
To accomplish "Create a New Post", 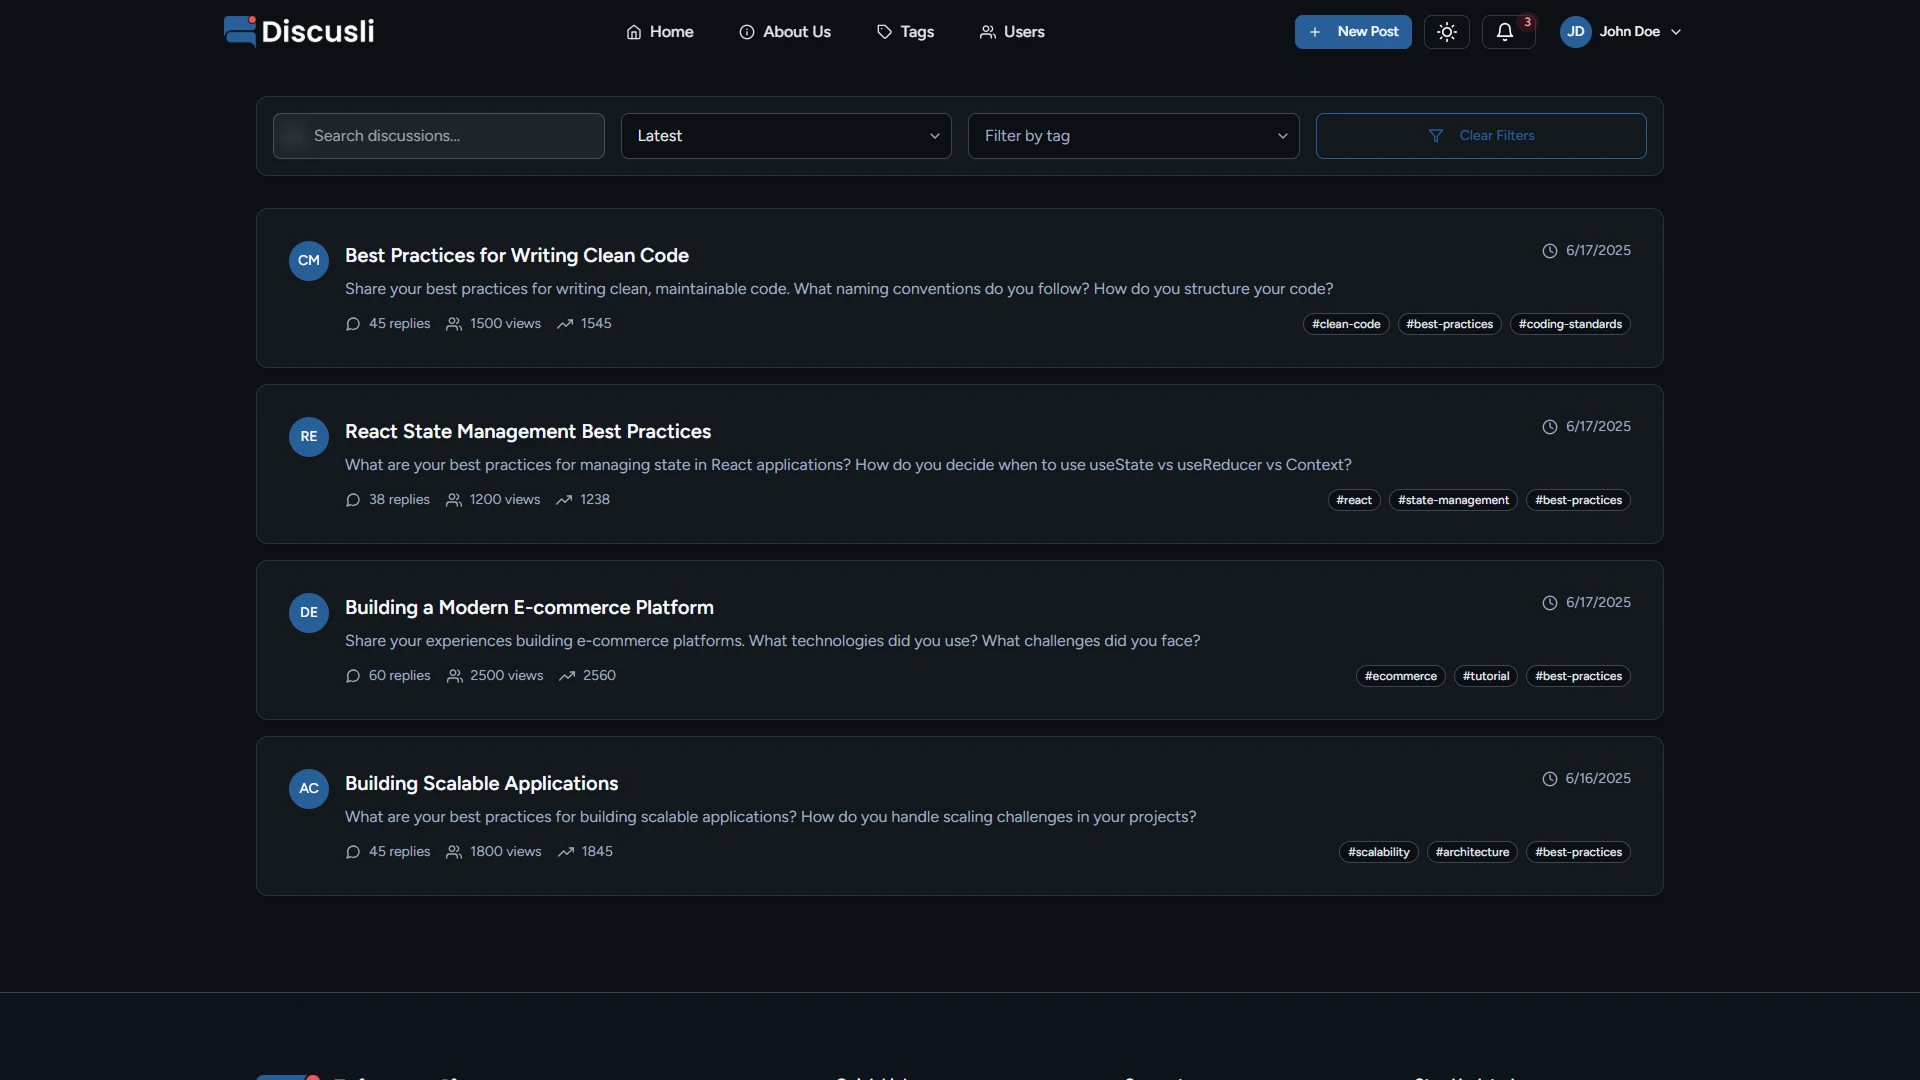I will click(1353, 32).
